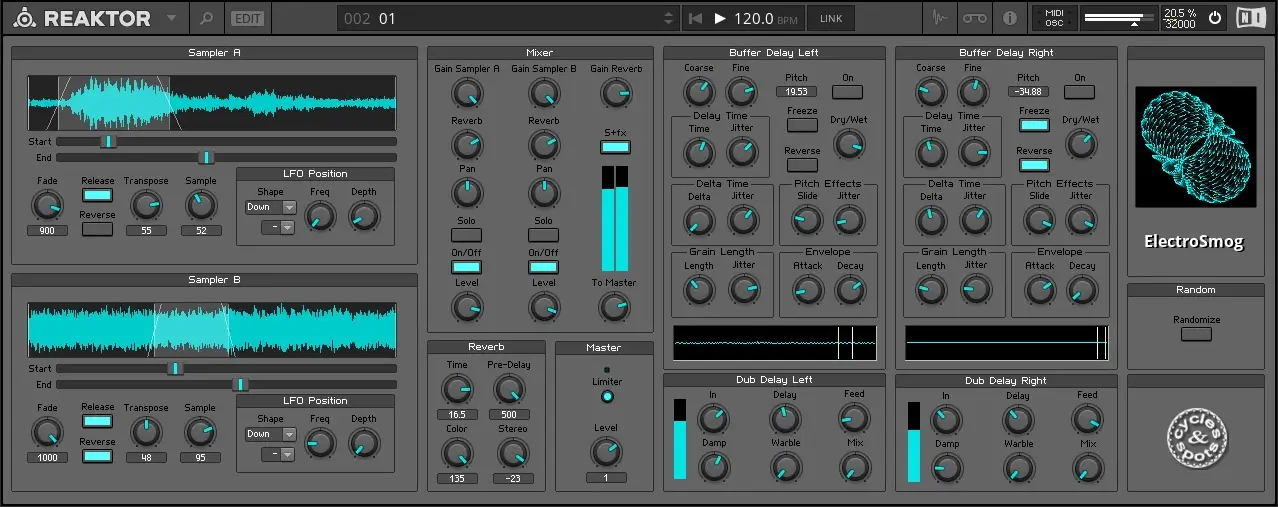Toggle Buffer Delay Left Freeze button

point(802,125)
